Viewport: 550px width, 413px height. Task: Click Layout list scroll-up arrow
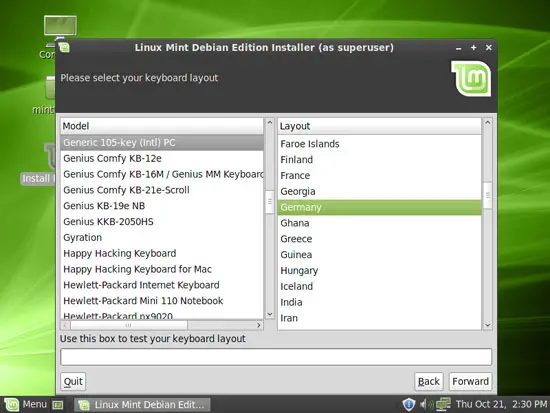pyautogui.click(x=488, y=122)
